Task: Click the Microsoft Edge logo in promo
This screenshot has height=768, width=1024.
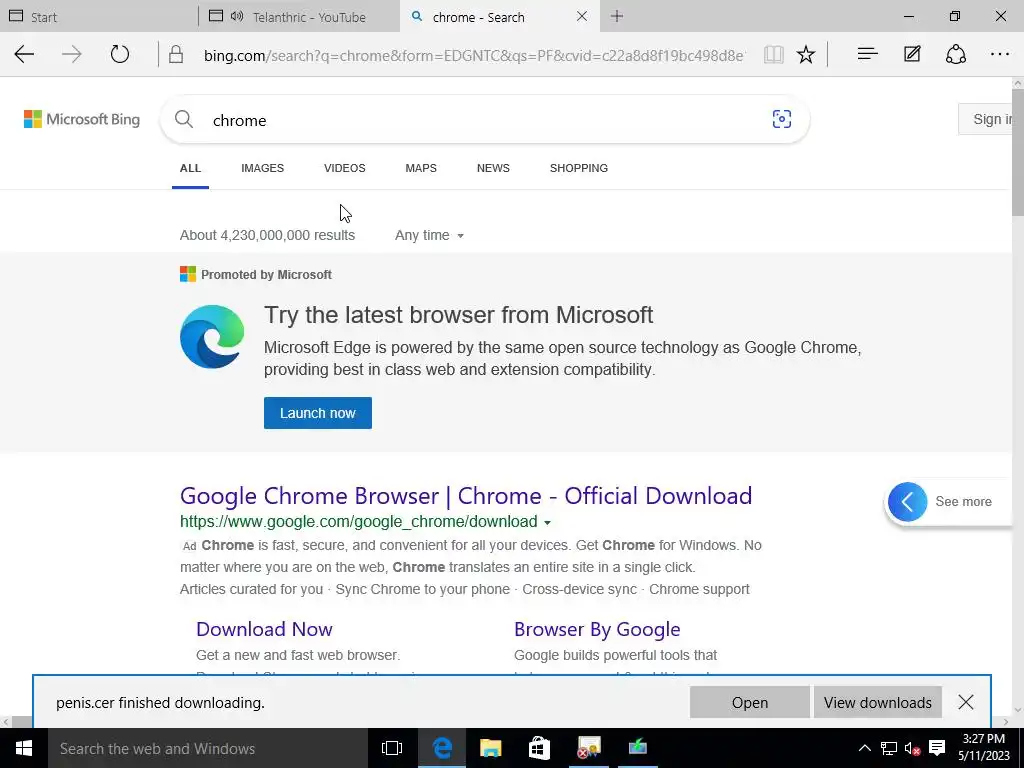Action: [x=212, y=336]
